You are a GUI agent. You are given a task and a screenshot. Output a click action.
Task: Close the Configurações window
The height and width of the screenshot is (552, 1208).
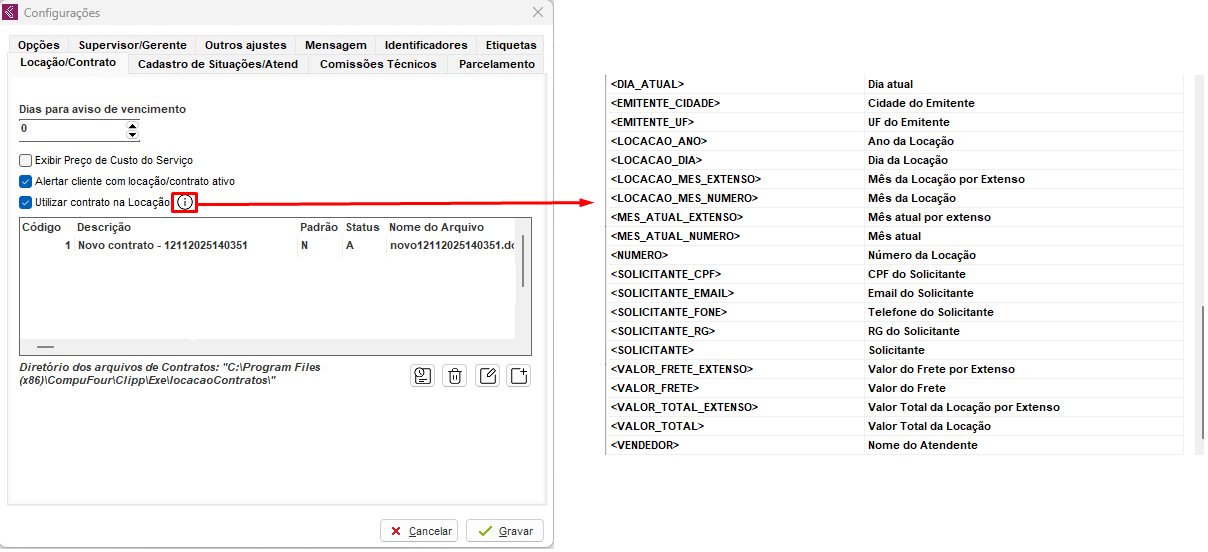(x=538, y=13)
